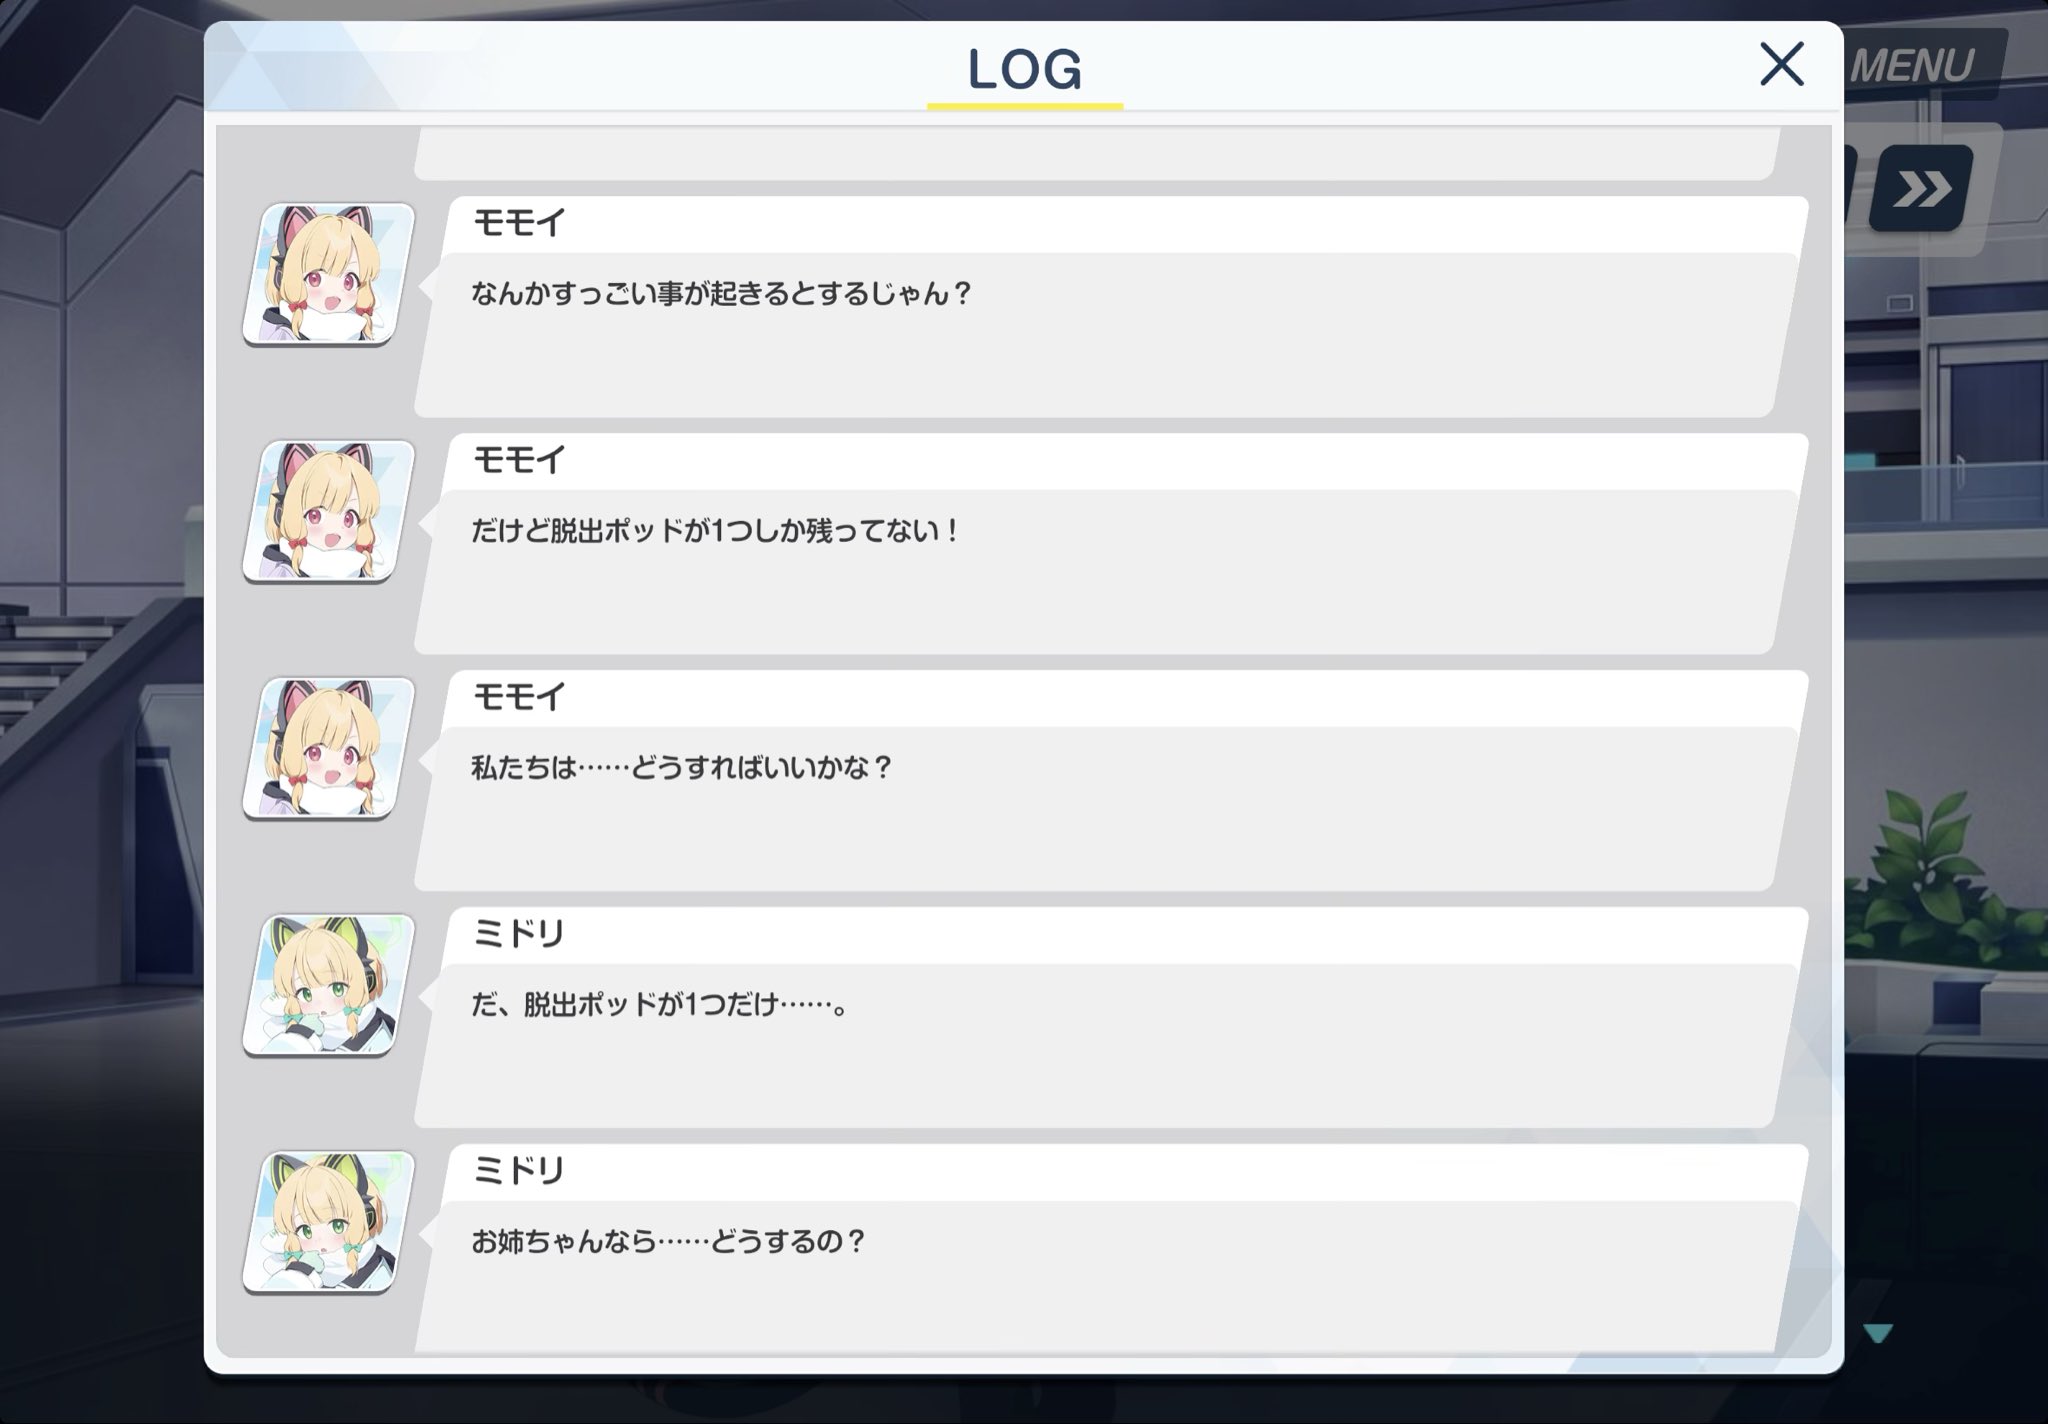The height and width of the screenshot is (1424, 2048).
Task: Click Momoi's avatar beside escape pod message
Action: pos(329,511)
